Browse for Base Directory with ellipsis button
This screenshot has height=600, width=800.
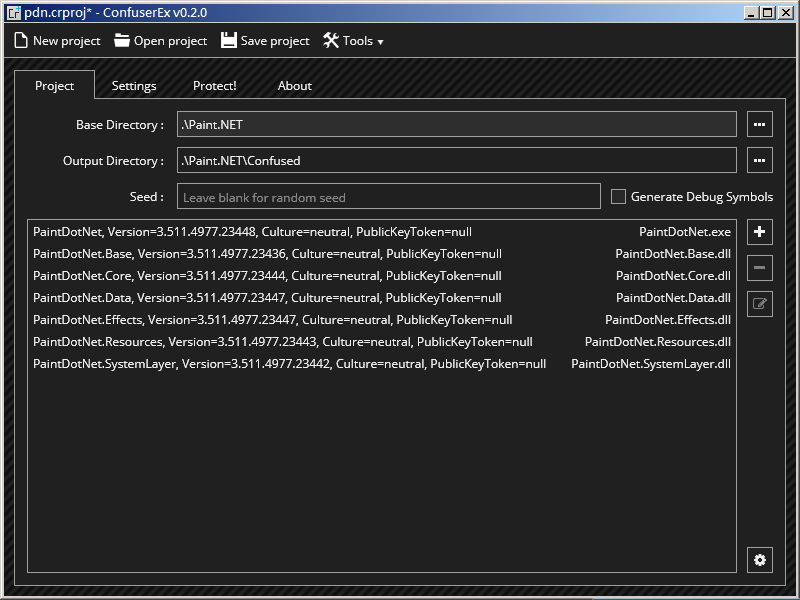pyautogui.click(x=760, y=124)
